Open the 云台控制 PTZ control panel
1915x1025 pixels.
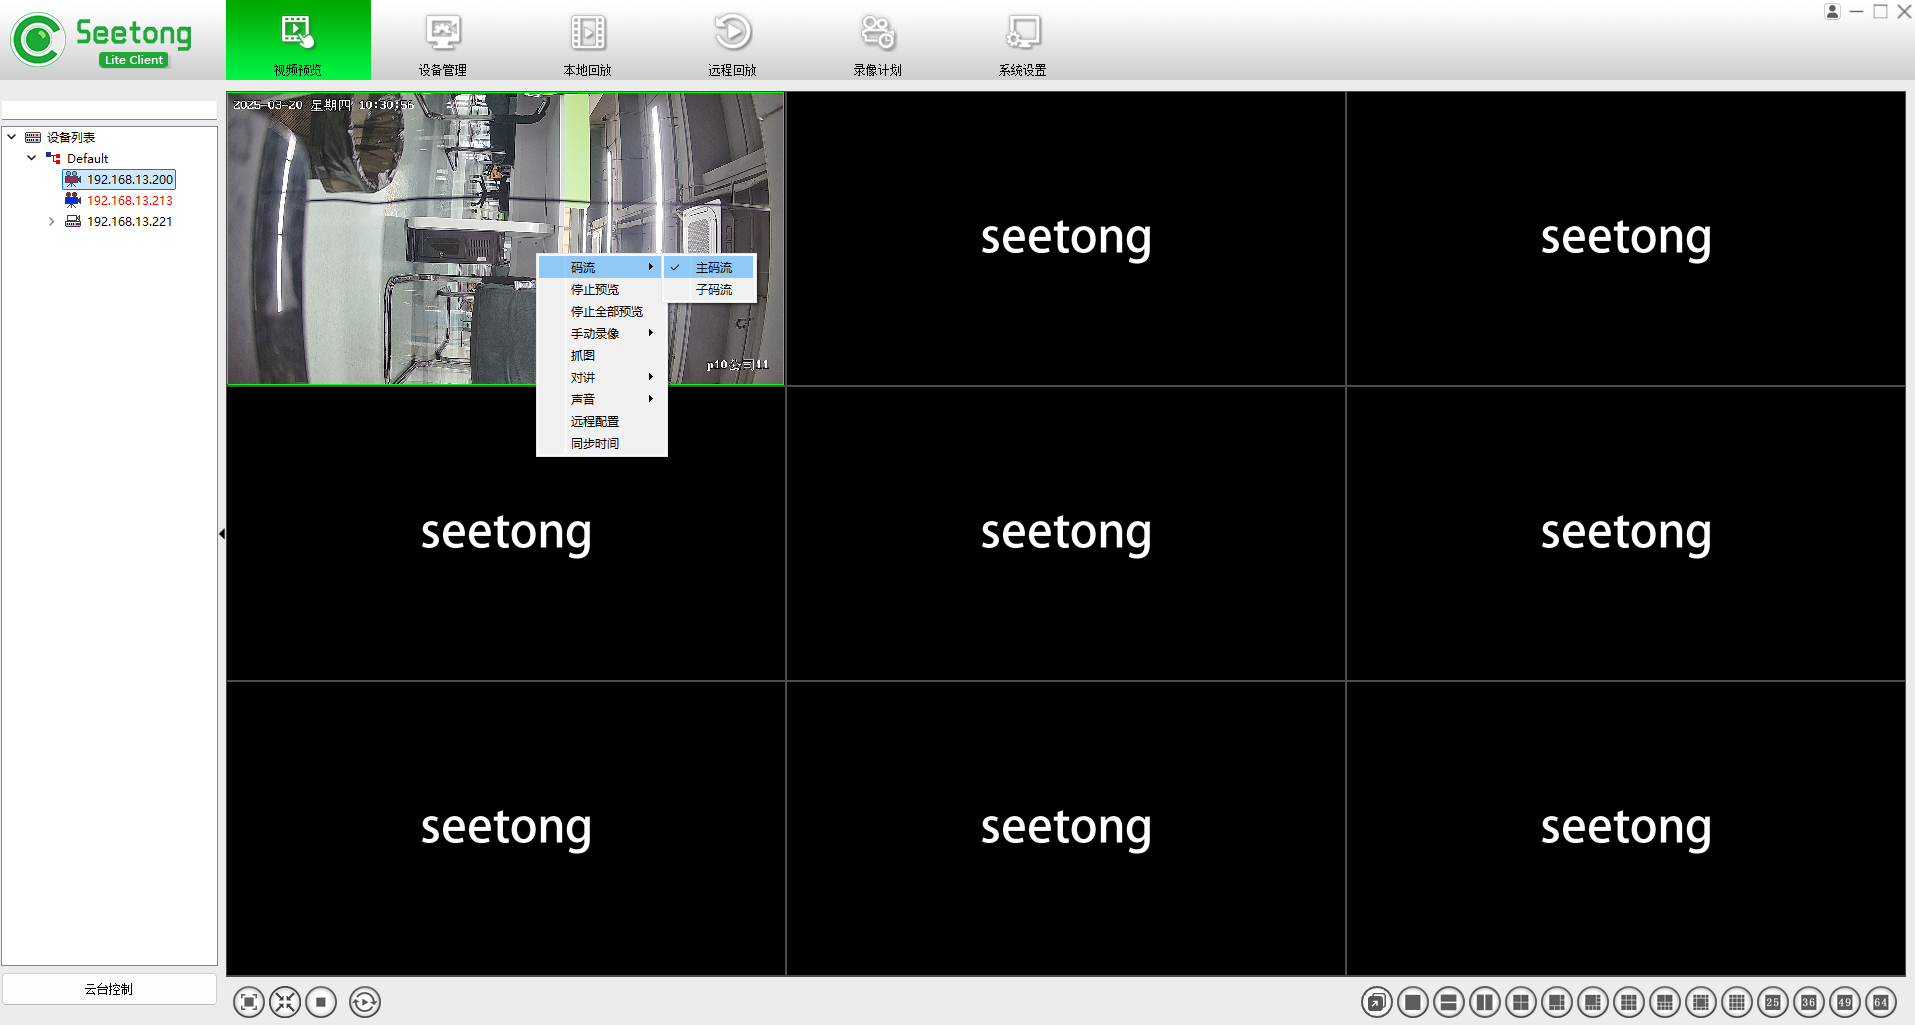coord(109,989)
